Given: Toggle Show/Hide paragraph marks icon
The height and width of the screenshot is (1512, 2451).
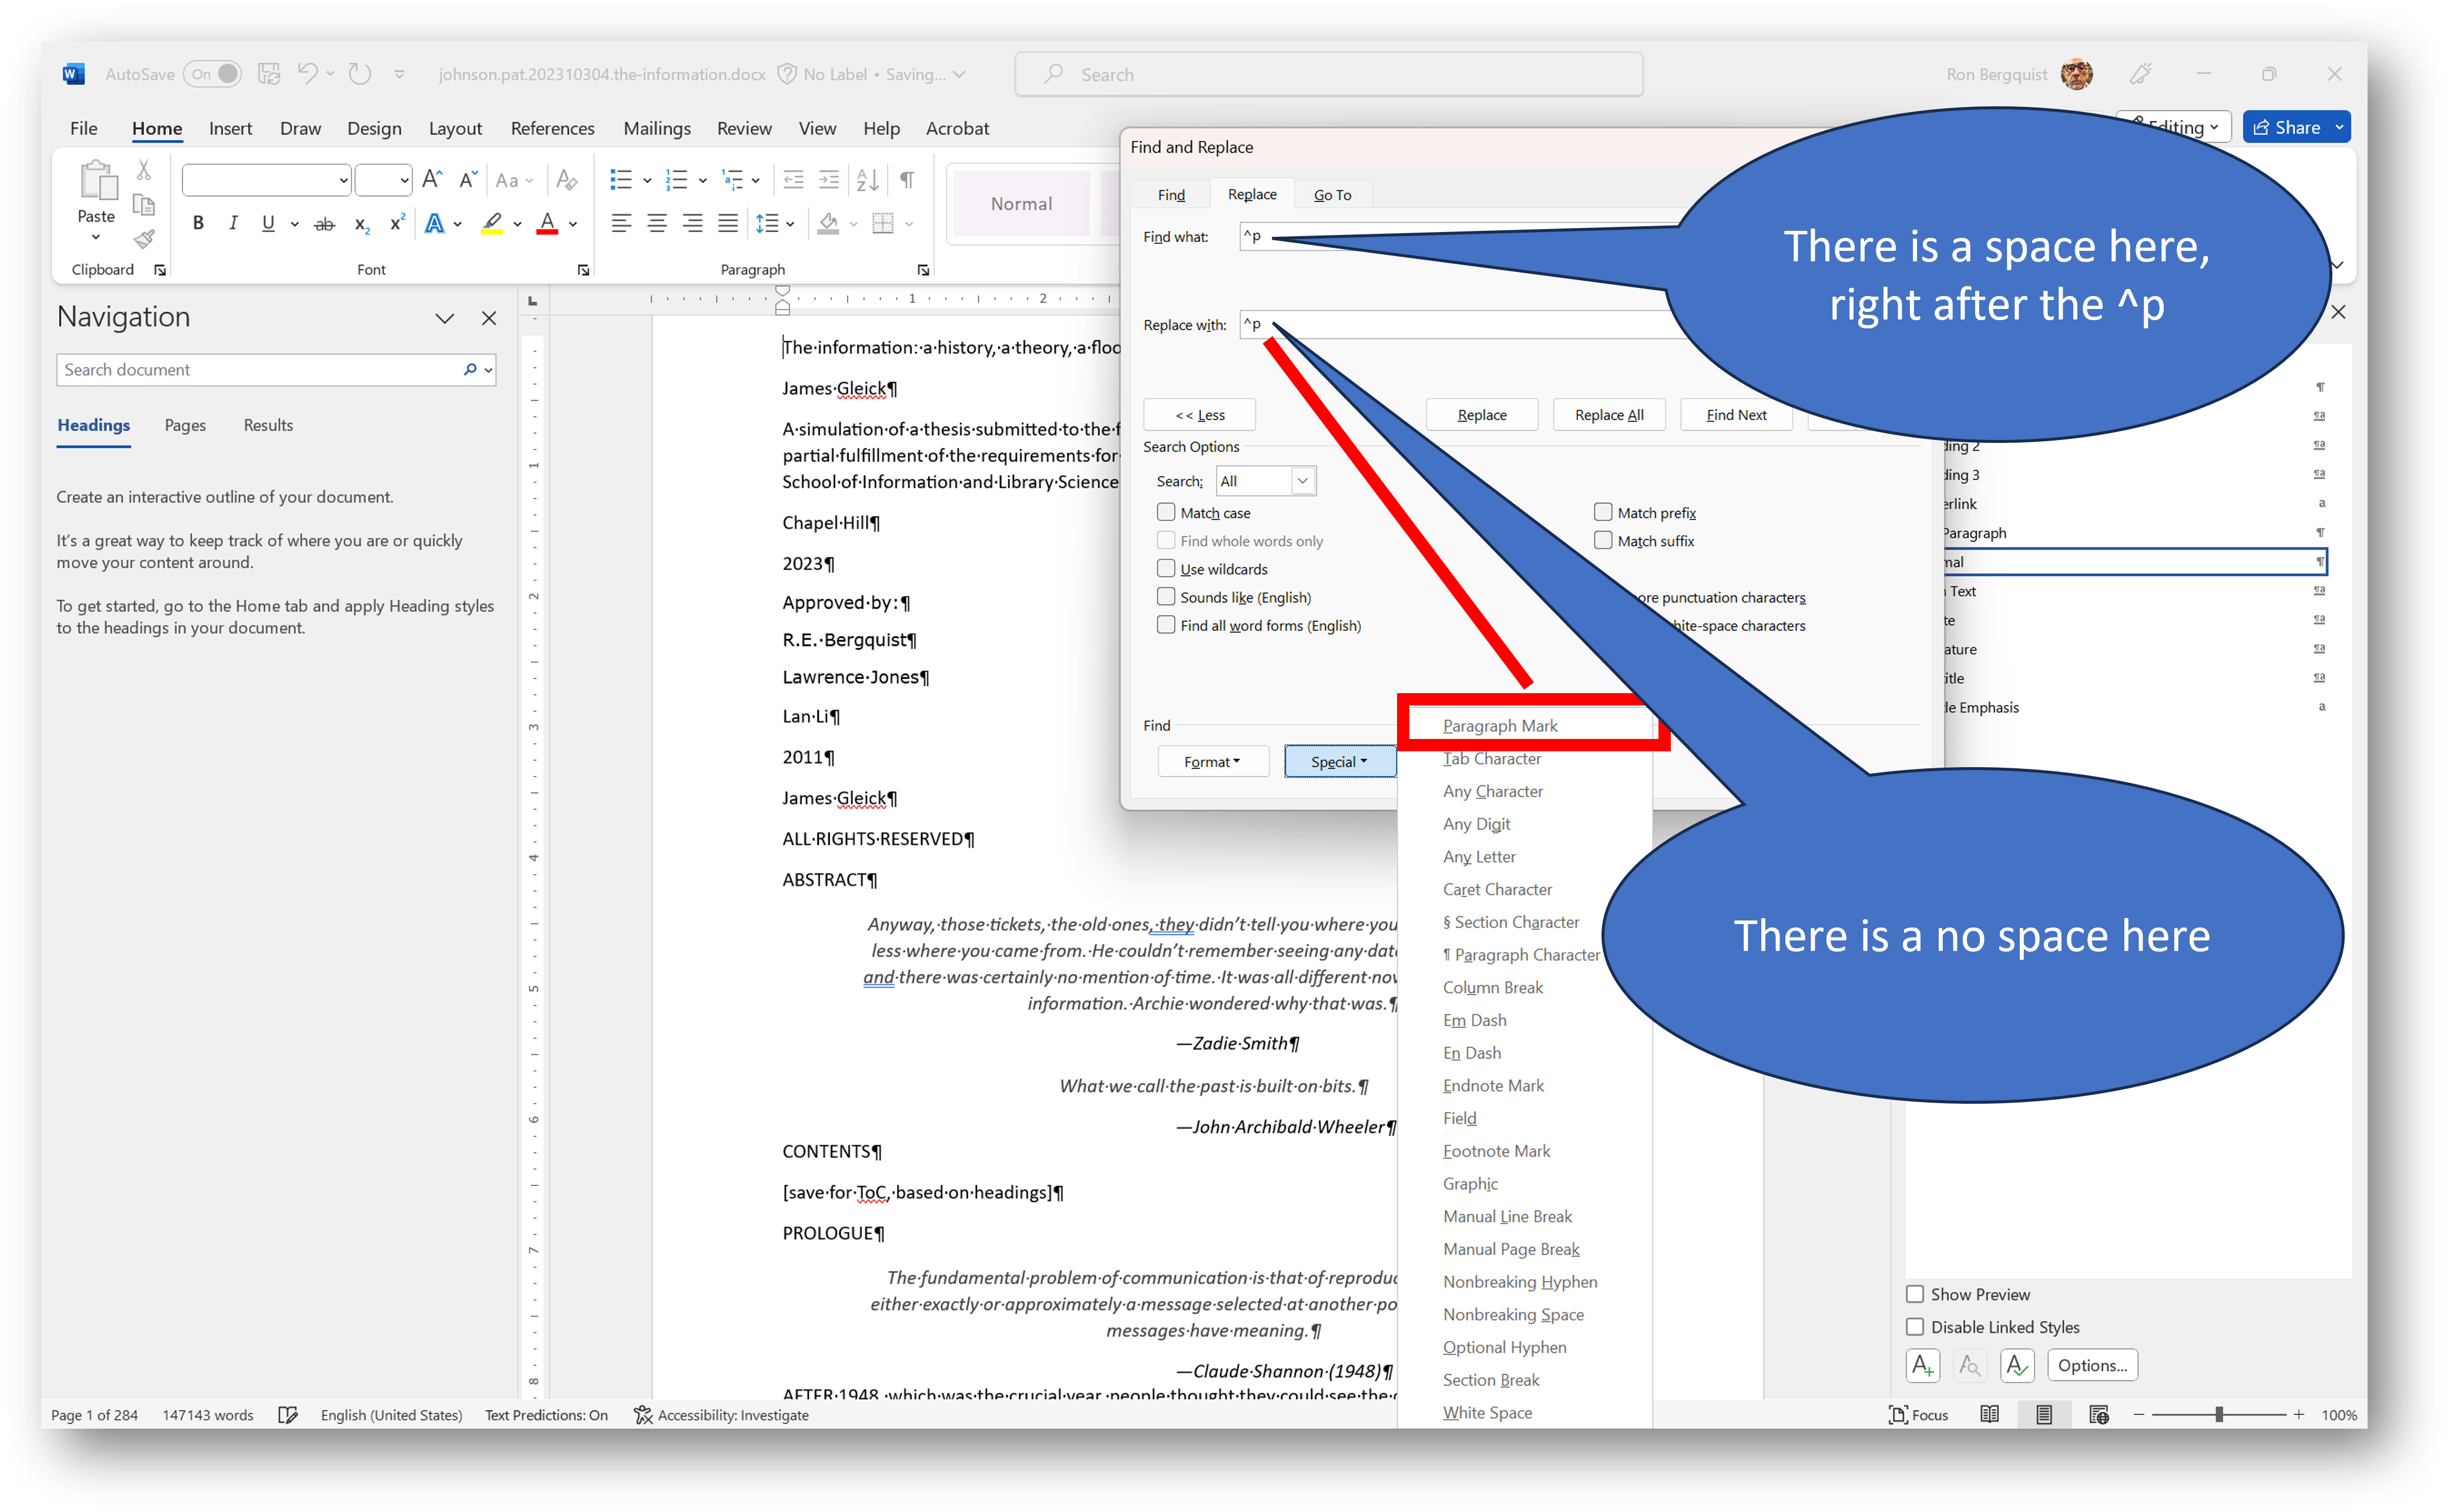Looking at the screenshot, I should click(x=907, y=180).
